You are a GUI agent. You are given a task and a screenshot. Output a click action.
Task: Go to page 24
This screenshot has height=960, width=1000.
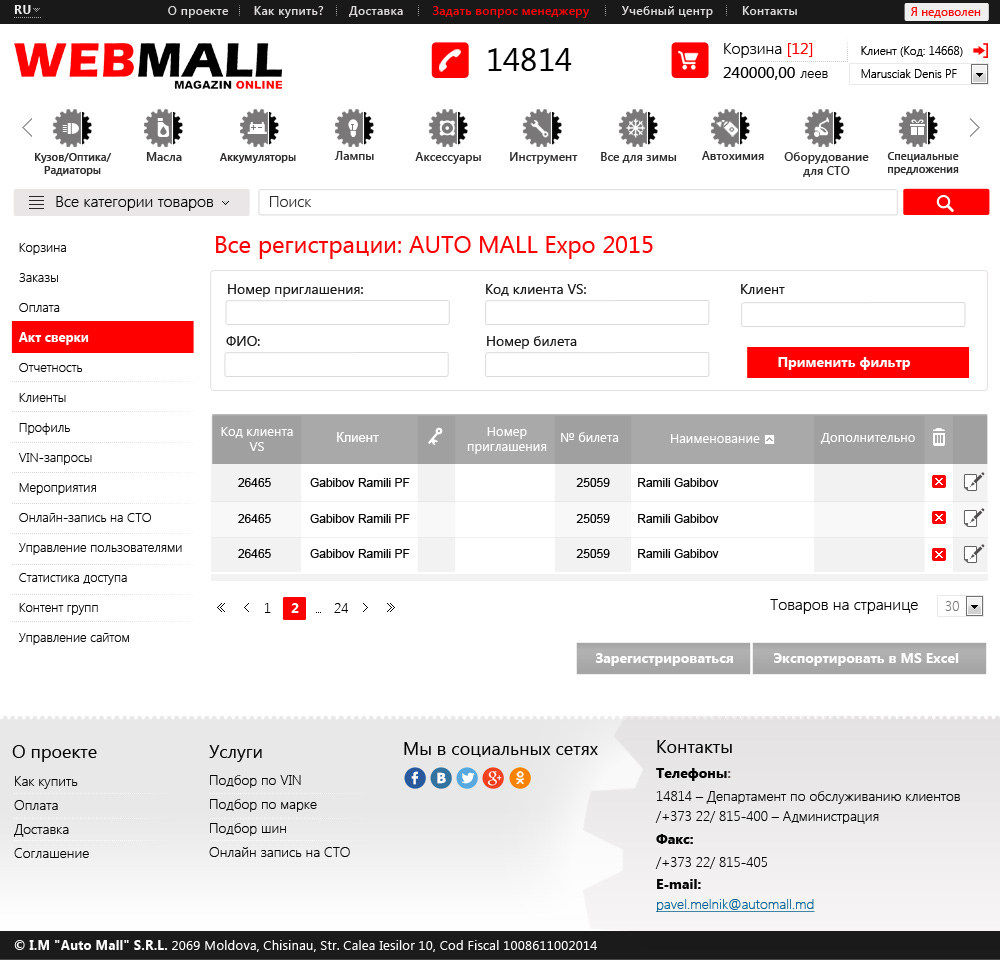point(341,608)
